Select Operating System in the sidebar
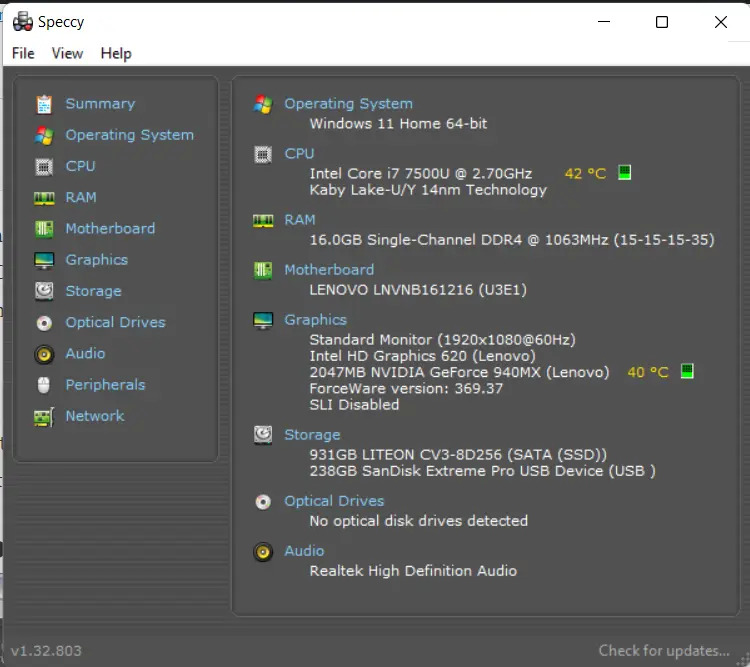Image resolution: width=750 pixels, height=667 pixels. 130,135
